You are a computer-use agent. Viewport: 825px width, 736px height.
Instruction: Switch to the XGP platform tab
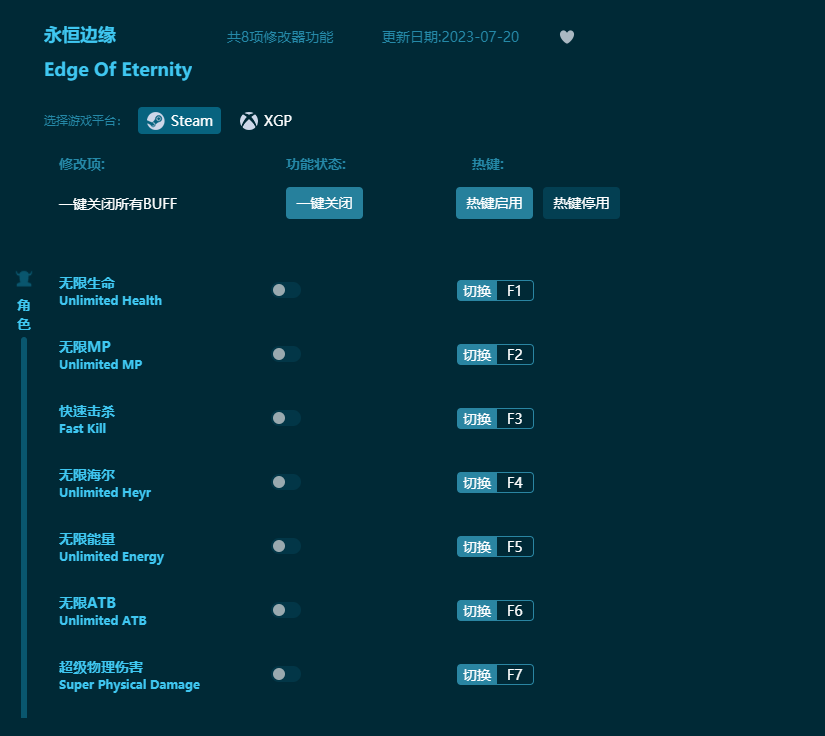(x=265, y=120)
